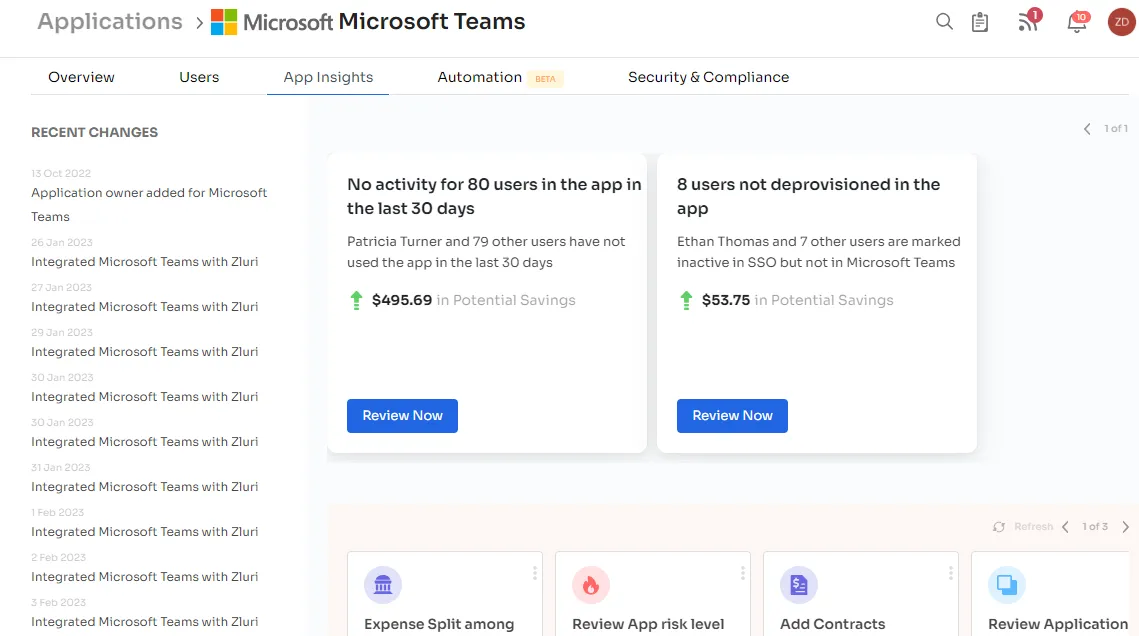Open the notifications bell icon
The width and height of the screenshot is (1139, 636).
click(1077, 22)
